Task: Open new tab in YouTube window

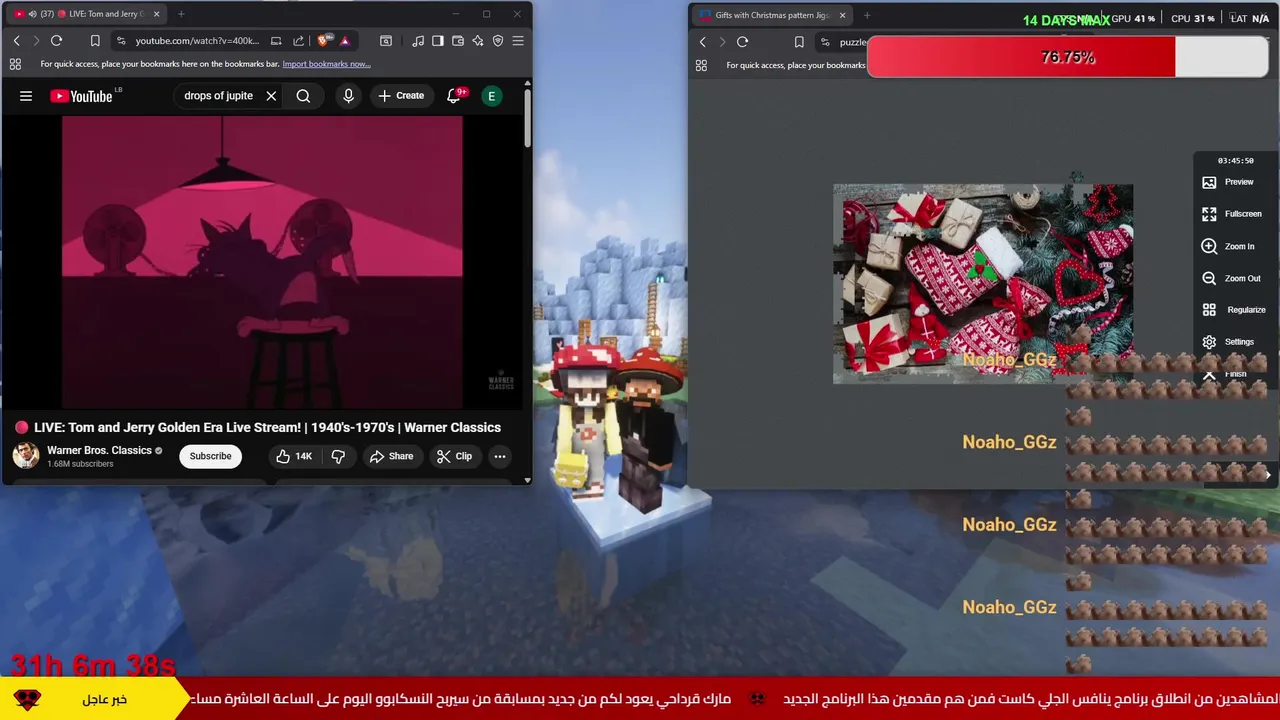Action: [x=181, y=14]
